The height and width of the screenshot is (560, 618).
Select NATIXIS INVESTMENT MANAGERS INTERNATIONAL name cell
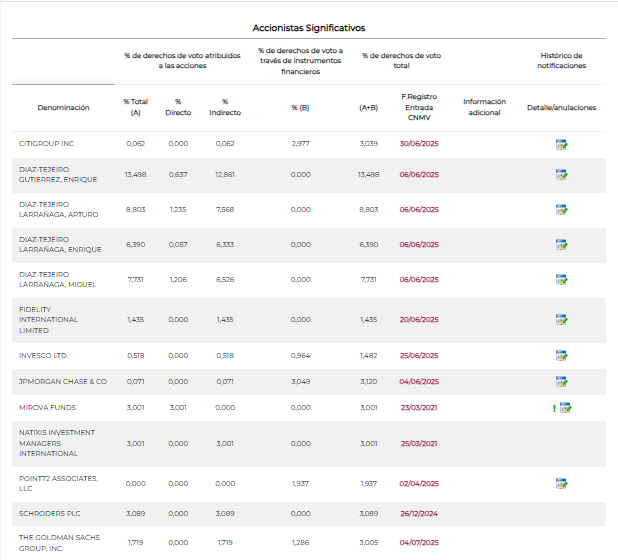[57, 443]
